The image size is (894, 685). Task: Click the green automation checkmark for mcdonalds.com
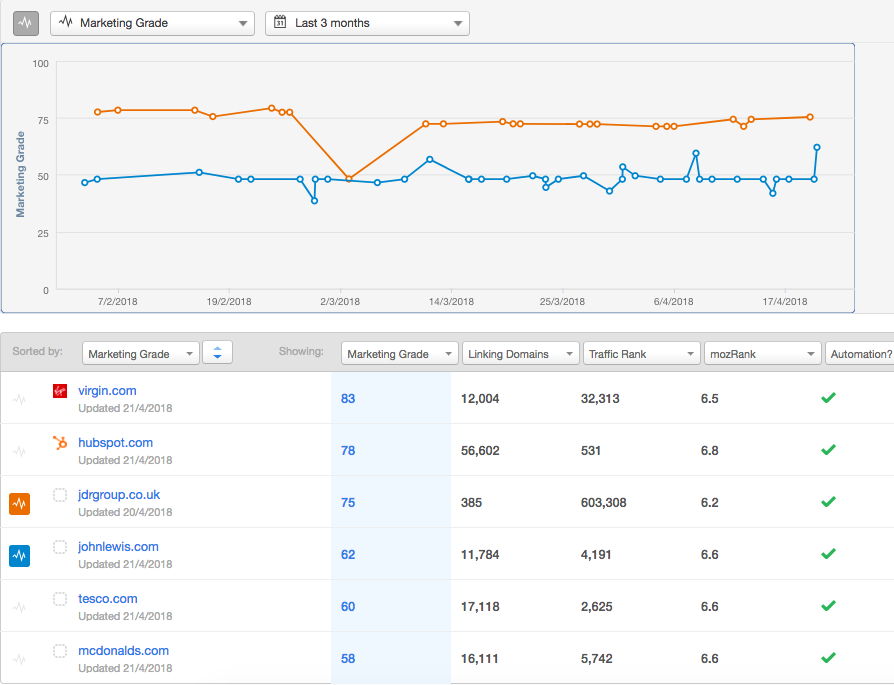click(828, 657)
